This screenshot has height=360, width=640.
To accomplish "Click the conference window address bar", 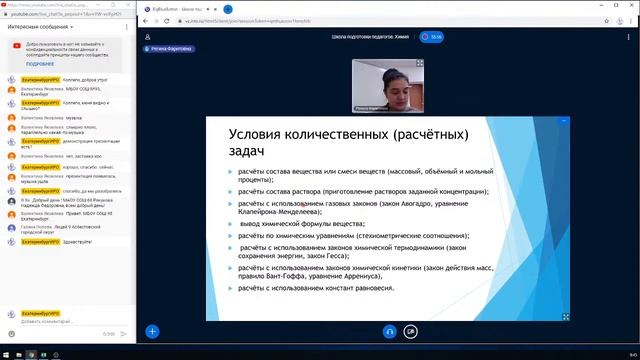I will point(388,21).
